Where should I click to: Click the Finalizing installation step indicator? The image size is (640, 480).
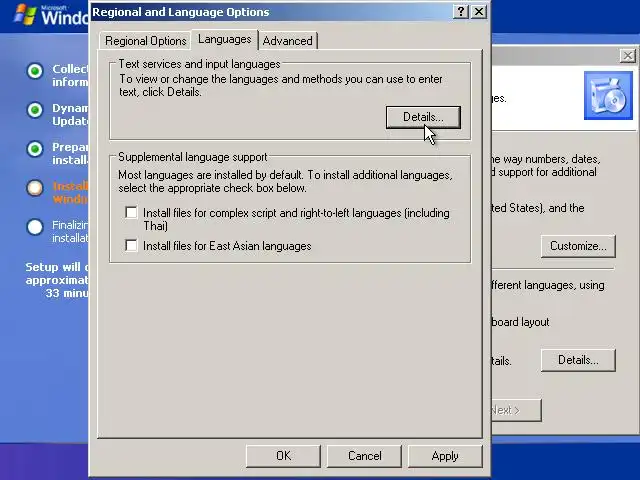(35, 227)
